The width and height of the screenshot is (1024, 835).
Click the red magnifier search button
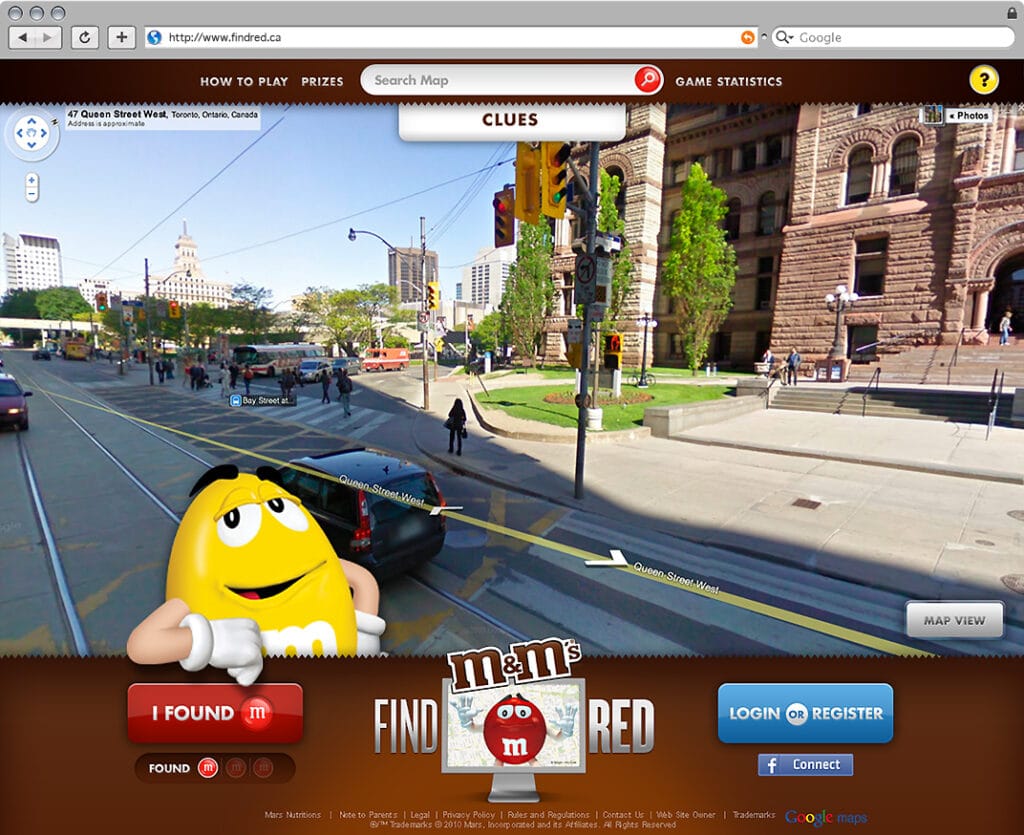click(648, 80)
